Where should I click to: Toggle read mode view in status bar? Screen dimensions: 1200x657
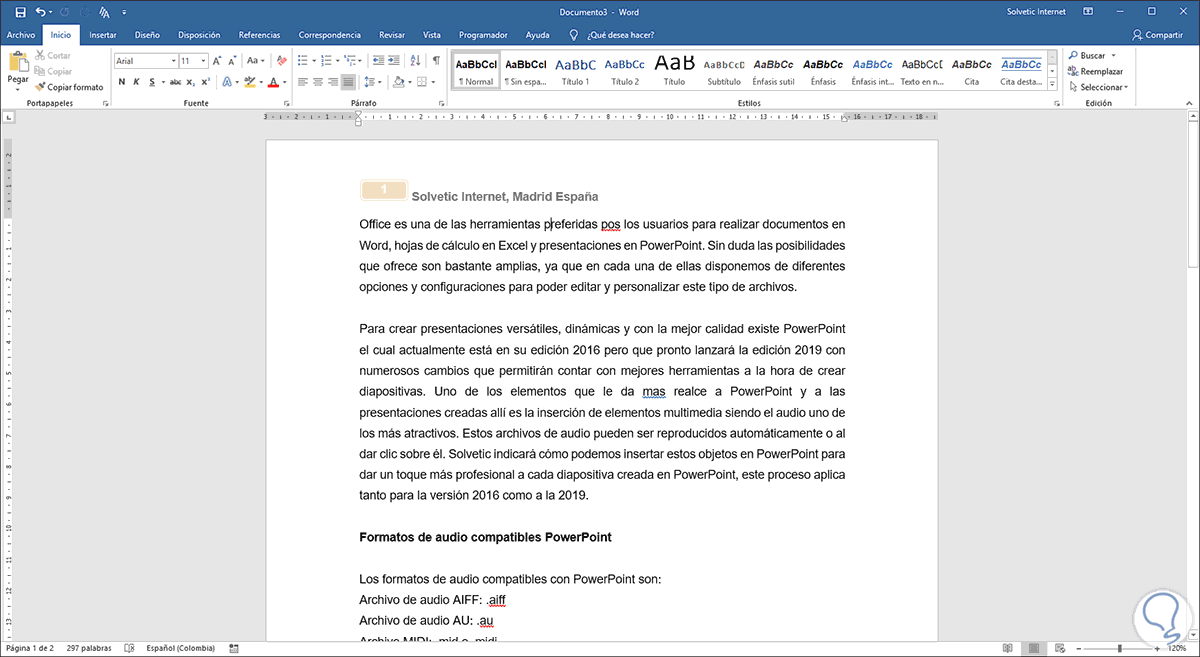click(1009, 648)
